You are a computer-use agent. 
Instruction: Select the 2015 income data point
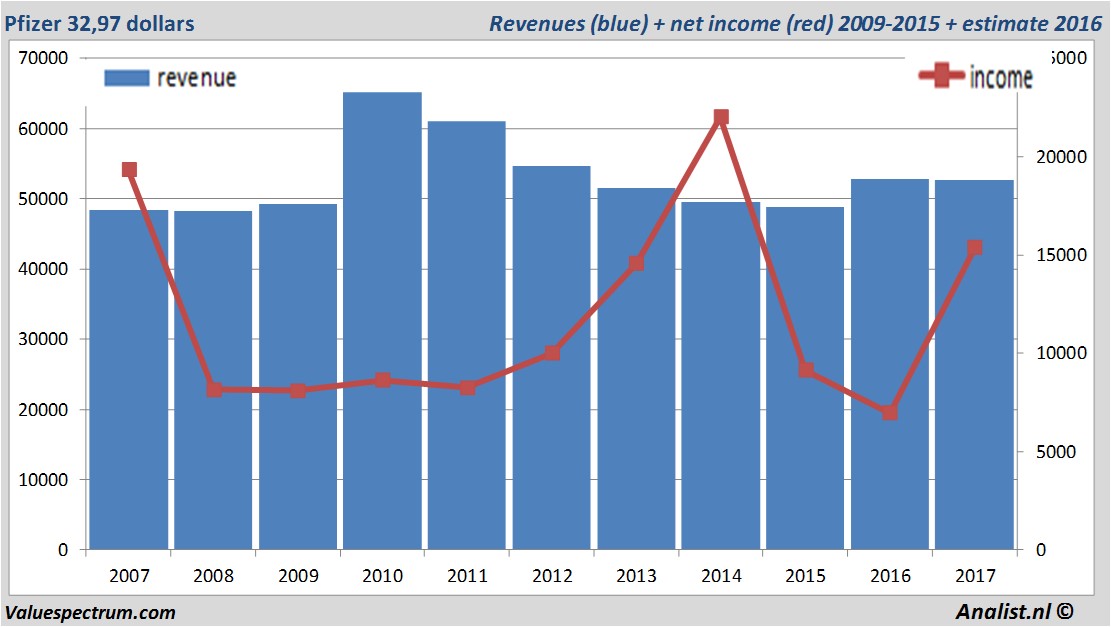806,370
